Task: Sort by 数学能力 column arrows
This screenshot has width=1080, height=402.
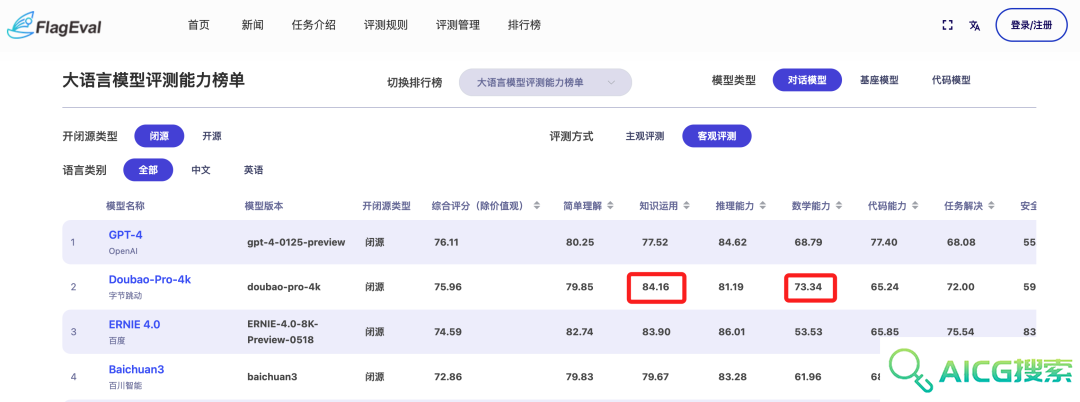Action: point(840,206)
